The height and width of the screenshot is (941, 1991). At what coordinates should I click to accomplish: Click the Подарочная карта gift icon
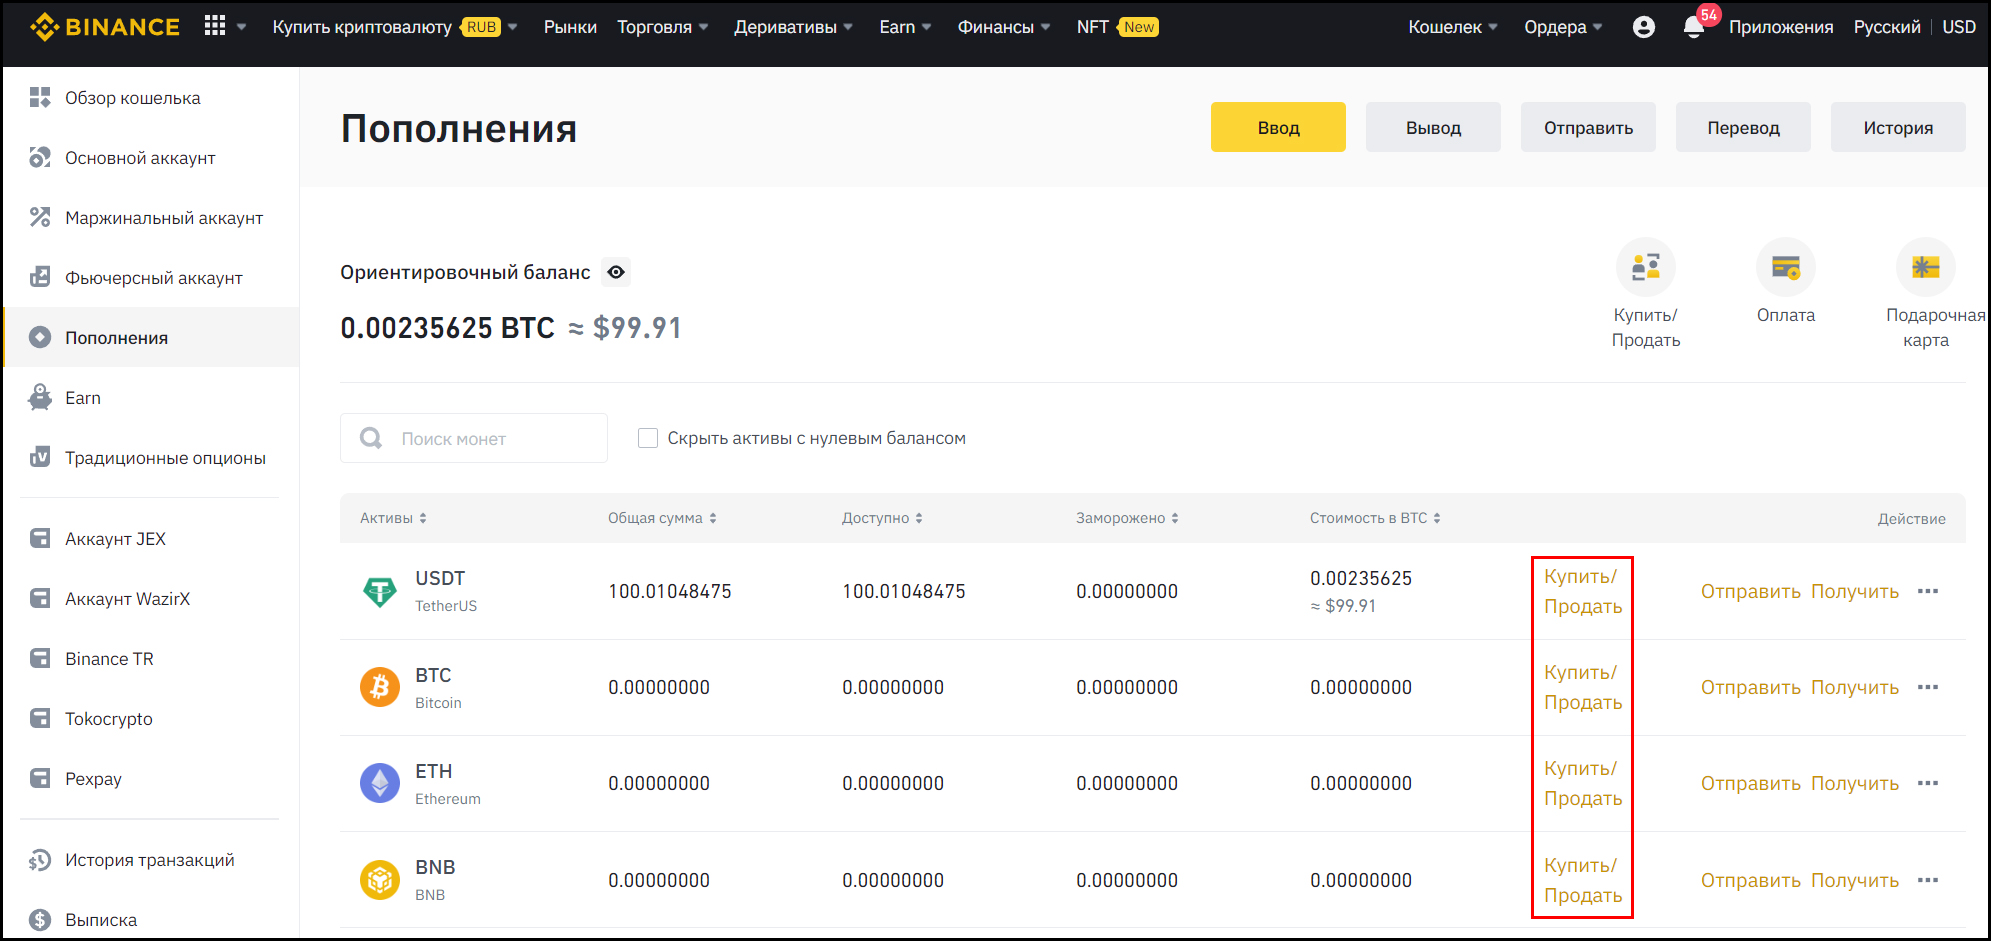(x=1925, y=267)
